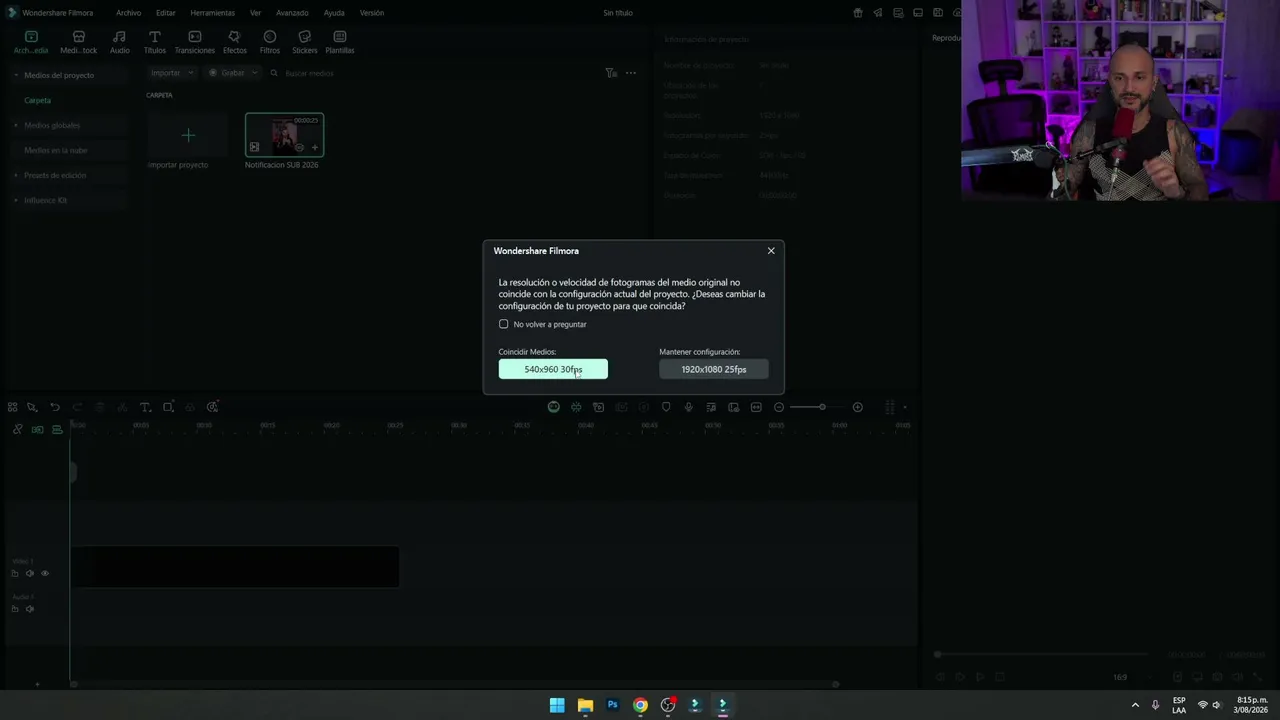Viewport: 1280px width, 720px height.
Task: Open the Windows Start menu
Action: [x=557, y=705]
